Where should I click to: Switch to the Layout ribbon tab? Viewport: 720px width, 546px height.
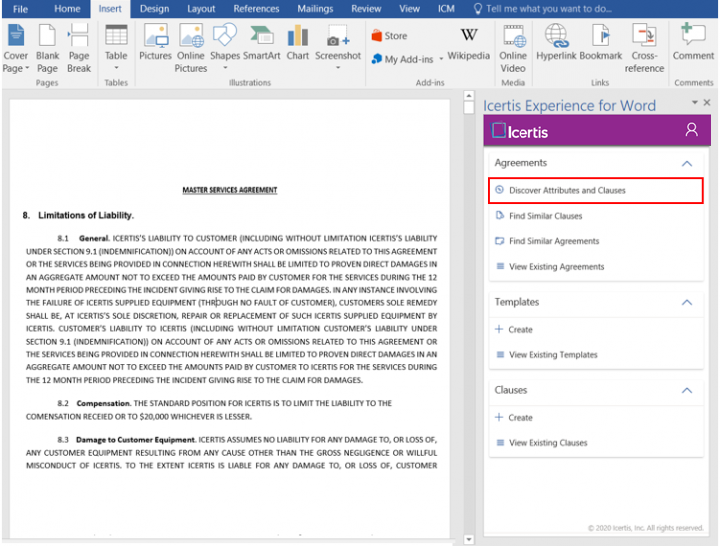201,9
